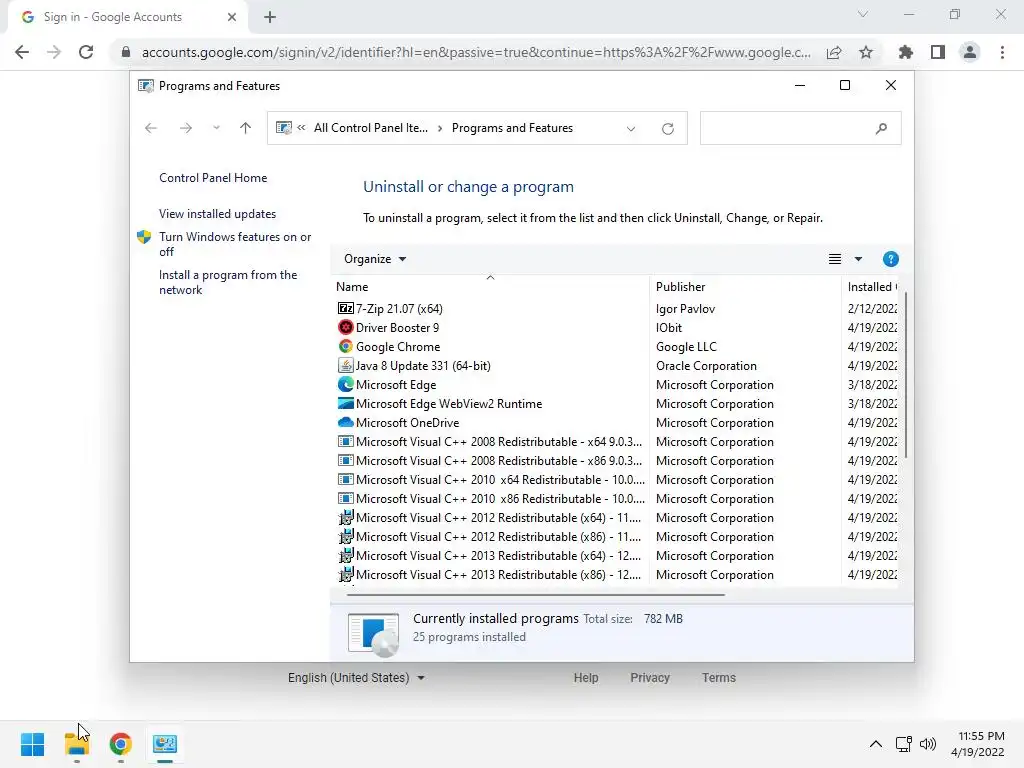Show hidden system tray icons
This screenshot has height=768, width=1024.
point(876,744)
